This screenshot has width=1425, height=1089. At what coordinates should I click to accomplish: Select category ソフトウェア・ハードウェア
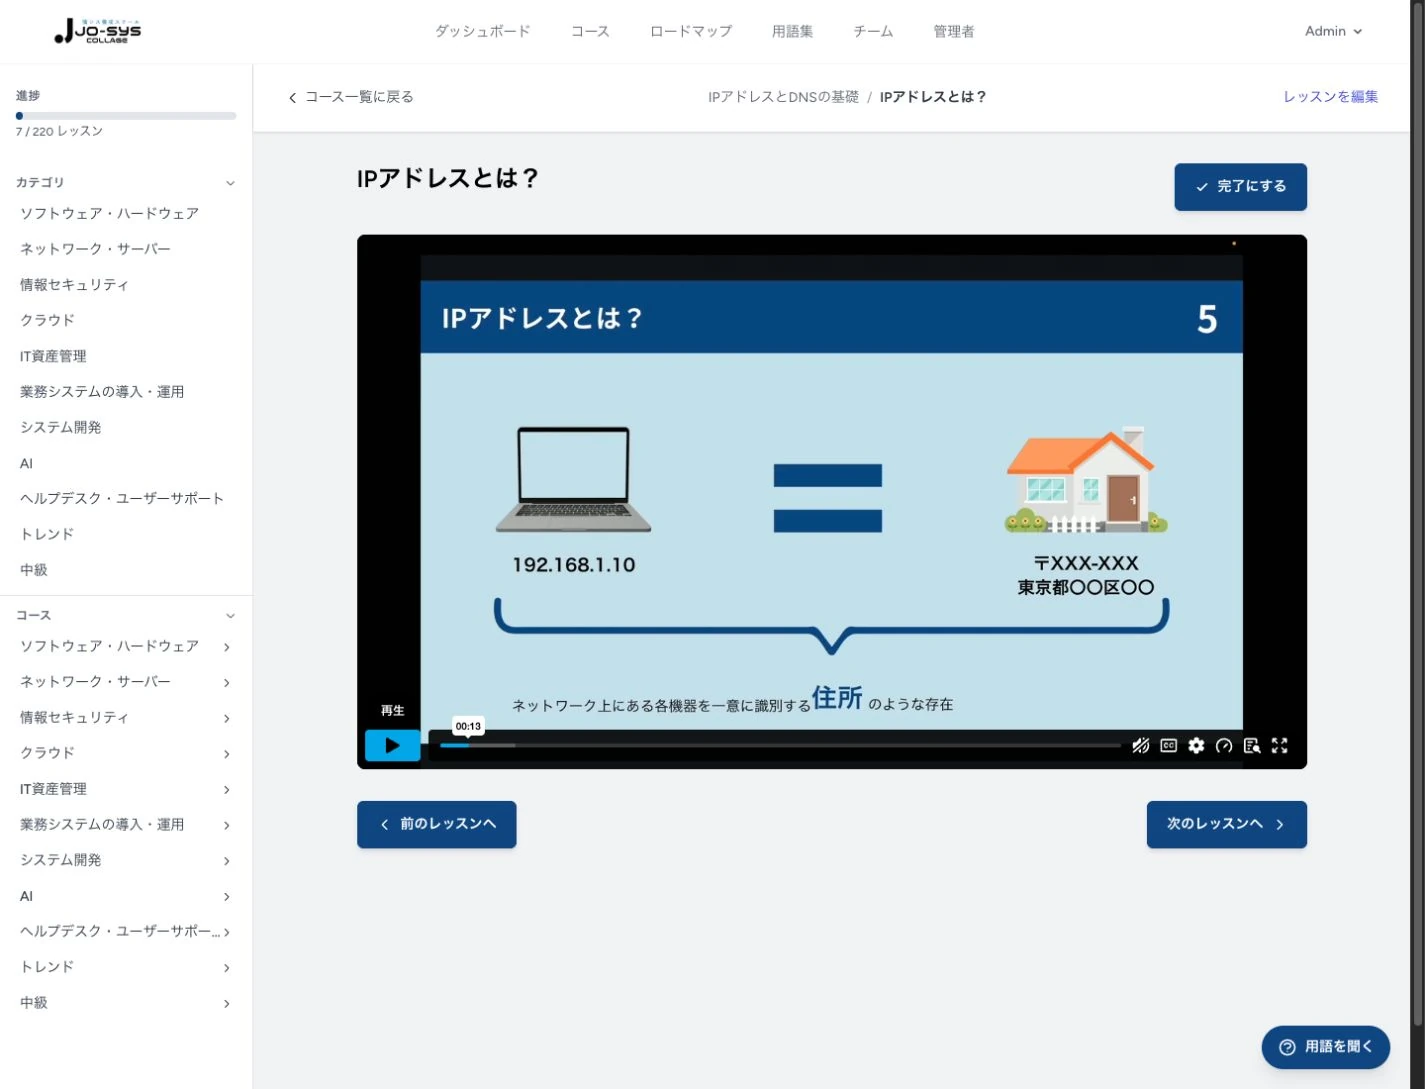click(x=109, y=213)
